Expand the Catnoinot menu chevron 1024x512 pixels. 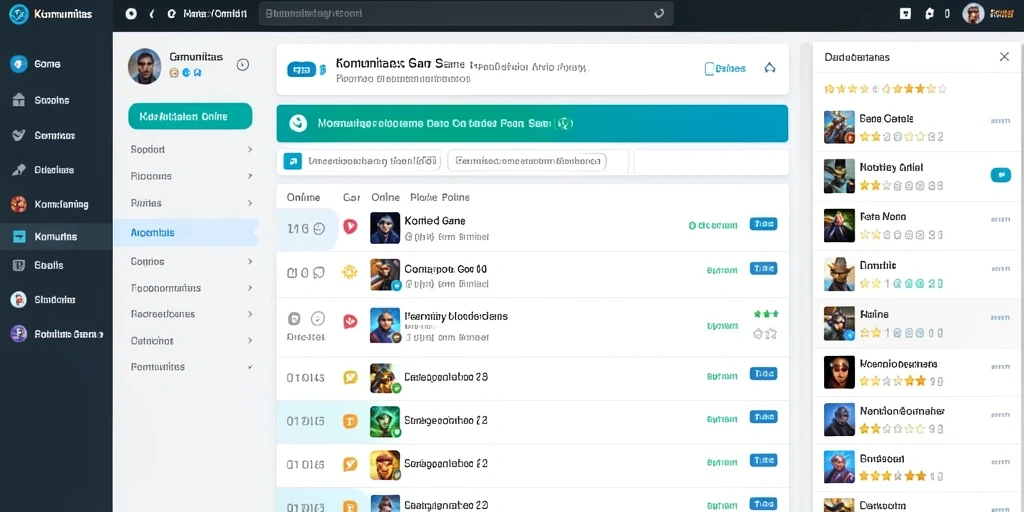(249, 340)
